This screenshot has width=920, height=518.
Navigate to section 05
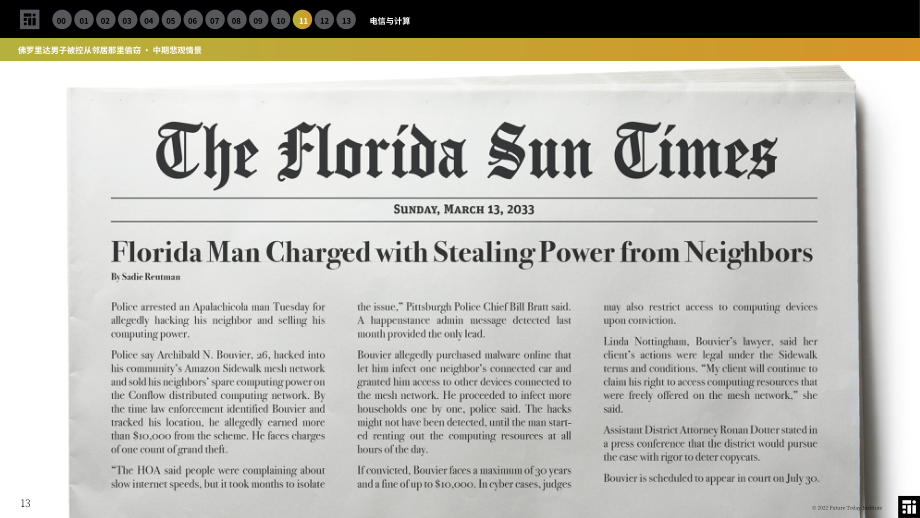coord(171,20)
